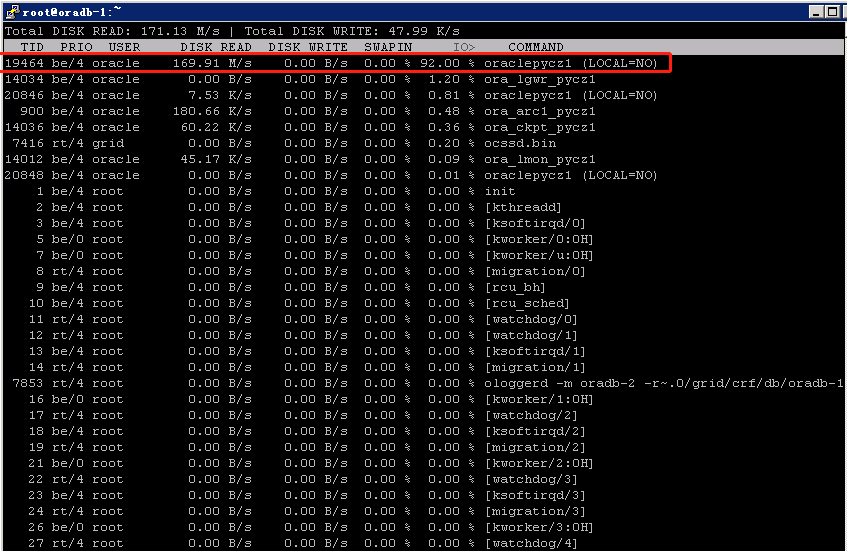
Task: Click the 92.00 % IO value
Action: pos(448,63)
